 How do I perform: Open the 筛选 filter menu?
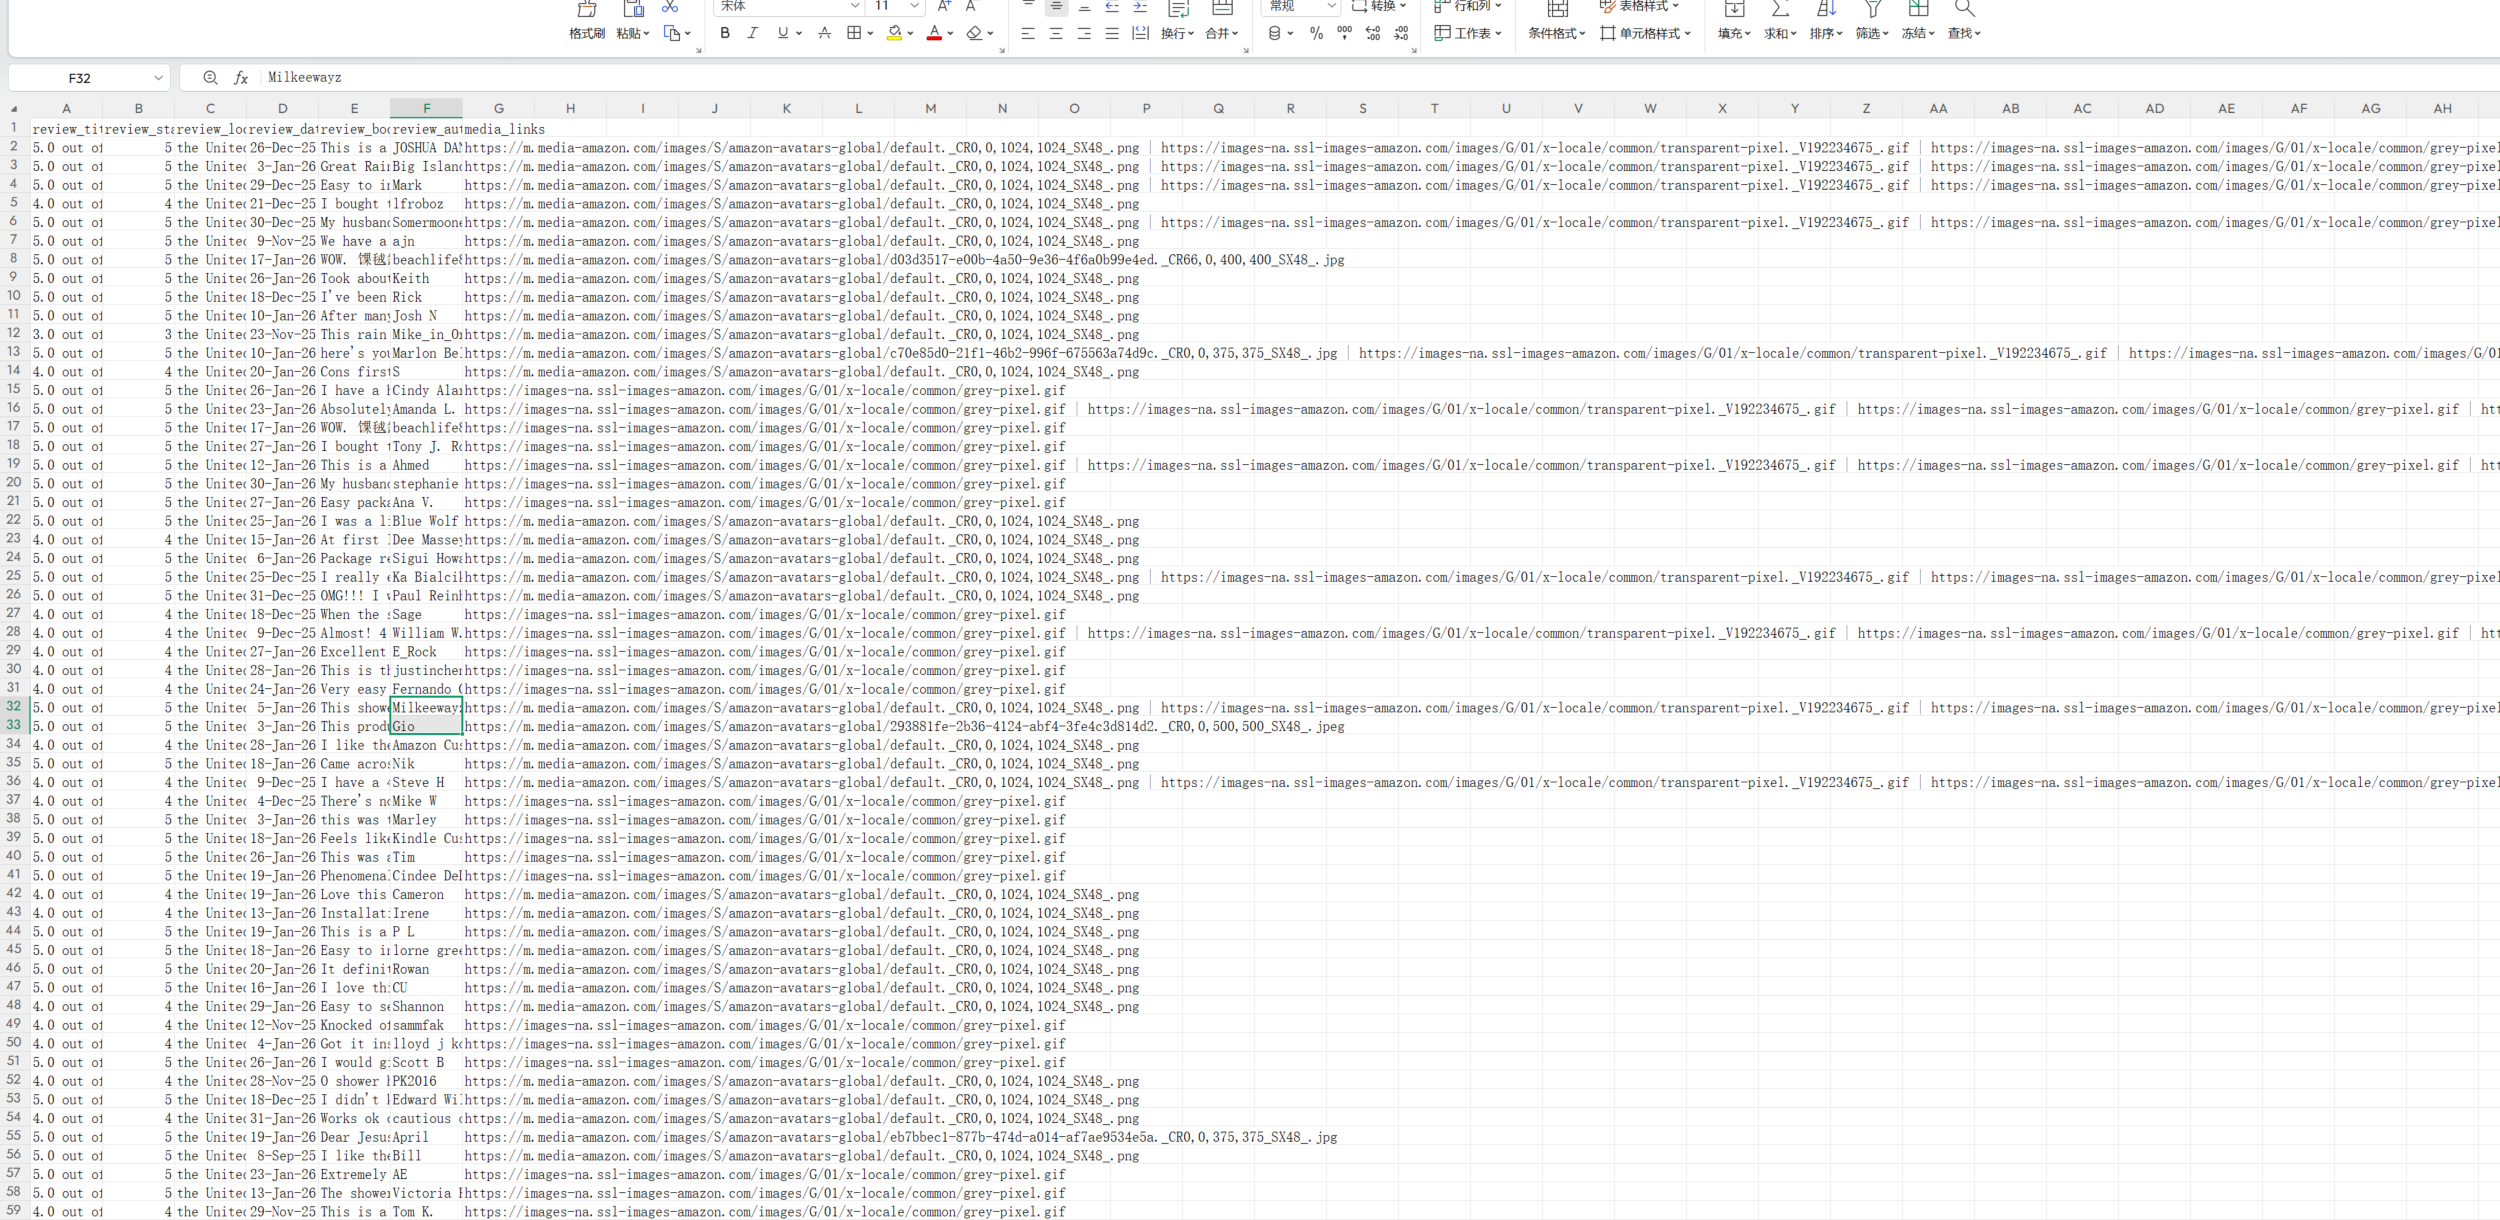point(1871,33)
